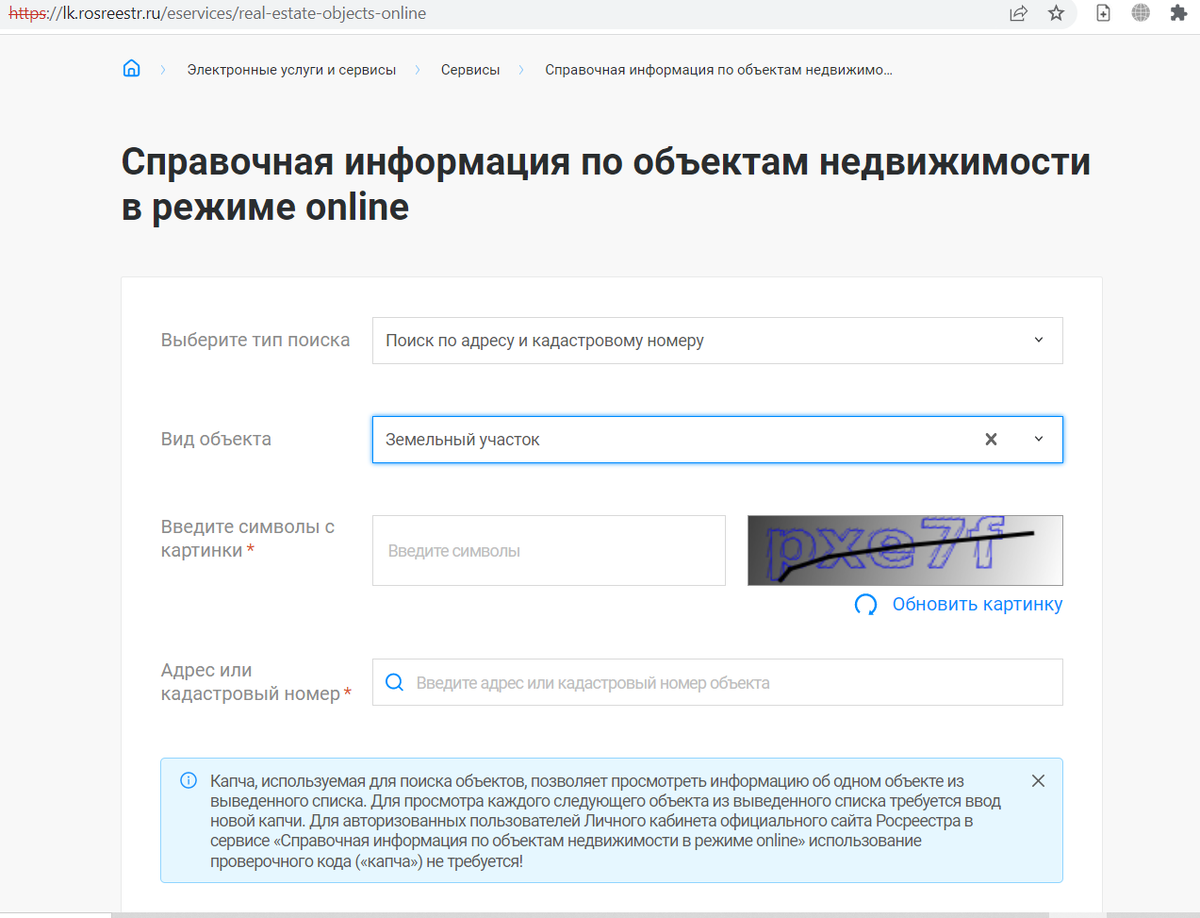Clear the 'Земельный участок' selection with X

pos(991,439)
